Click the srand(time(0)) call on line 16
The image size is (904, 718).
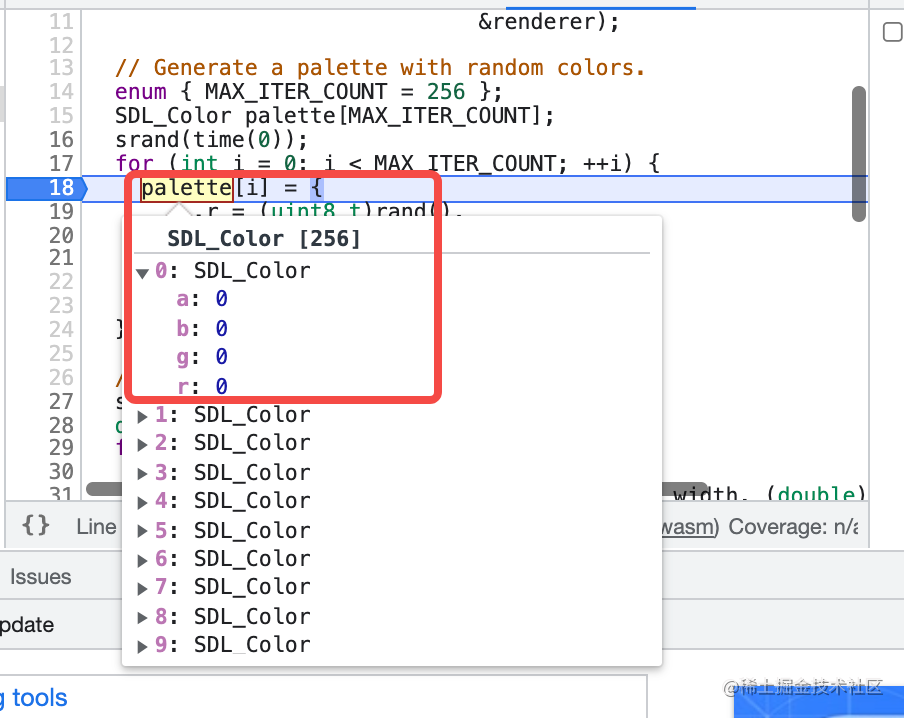211,140
